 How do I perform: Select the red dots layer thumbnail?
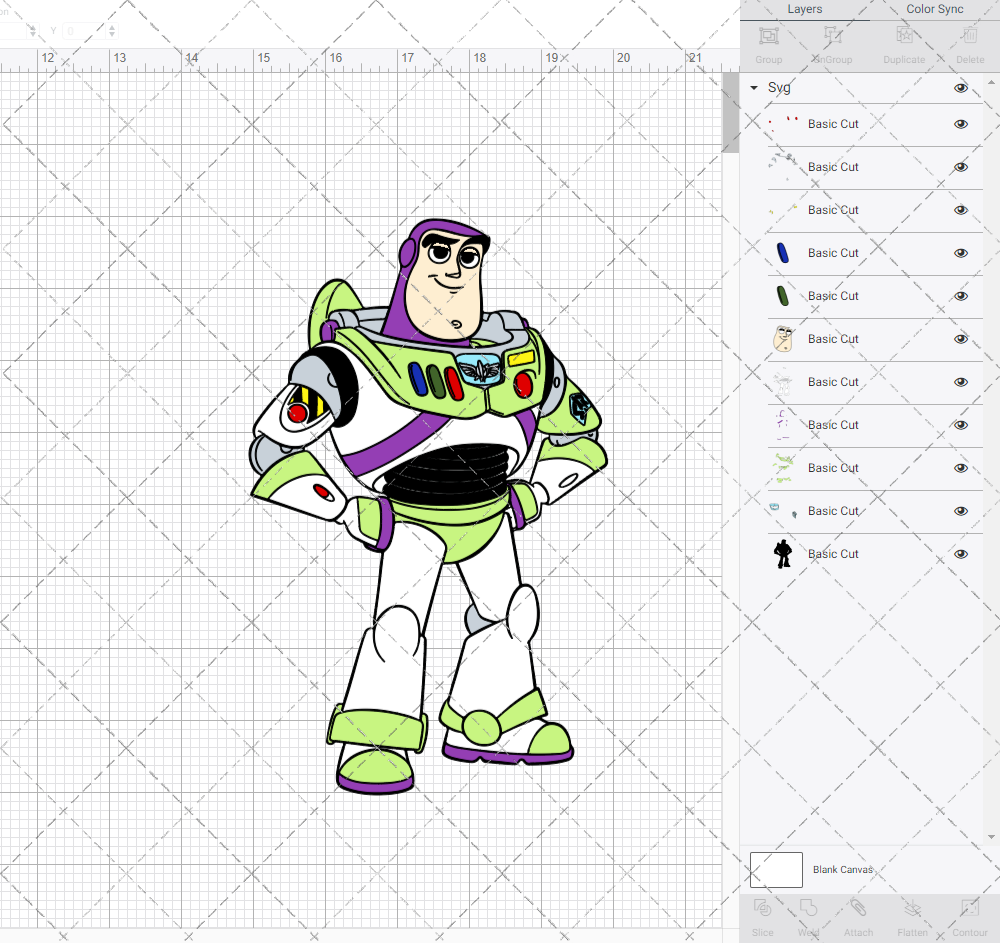pos(783,124)
